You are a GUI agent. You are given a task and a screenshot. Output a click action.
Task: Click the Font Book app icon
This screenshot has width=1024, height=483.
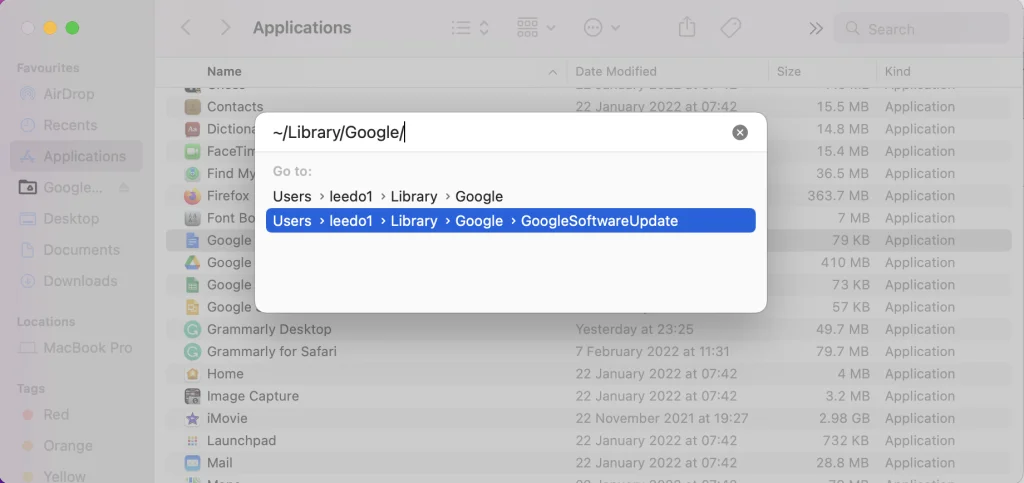pyautogui.click(x=192, y=218)
